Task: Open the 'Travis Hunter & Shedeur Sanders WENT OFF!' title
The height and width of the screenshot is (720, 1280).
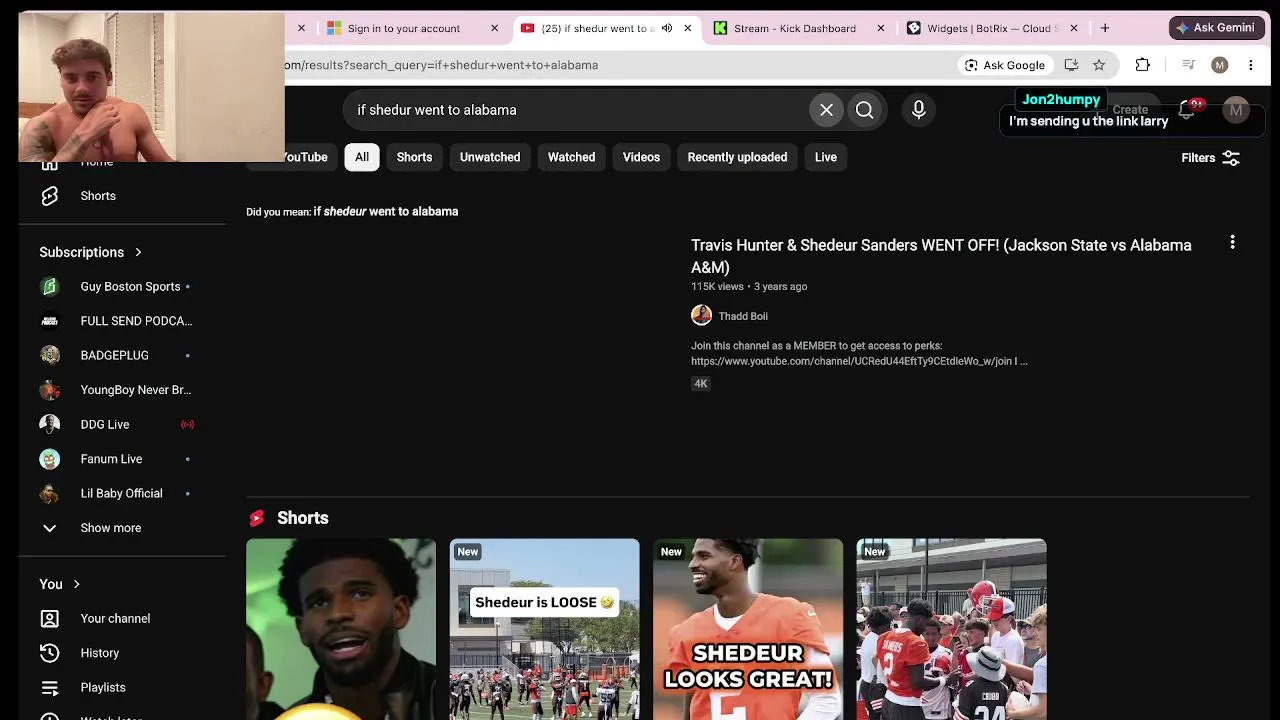Action: pyautogui.click(x=941, y=256)
